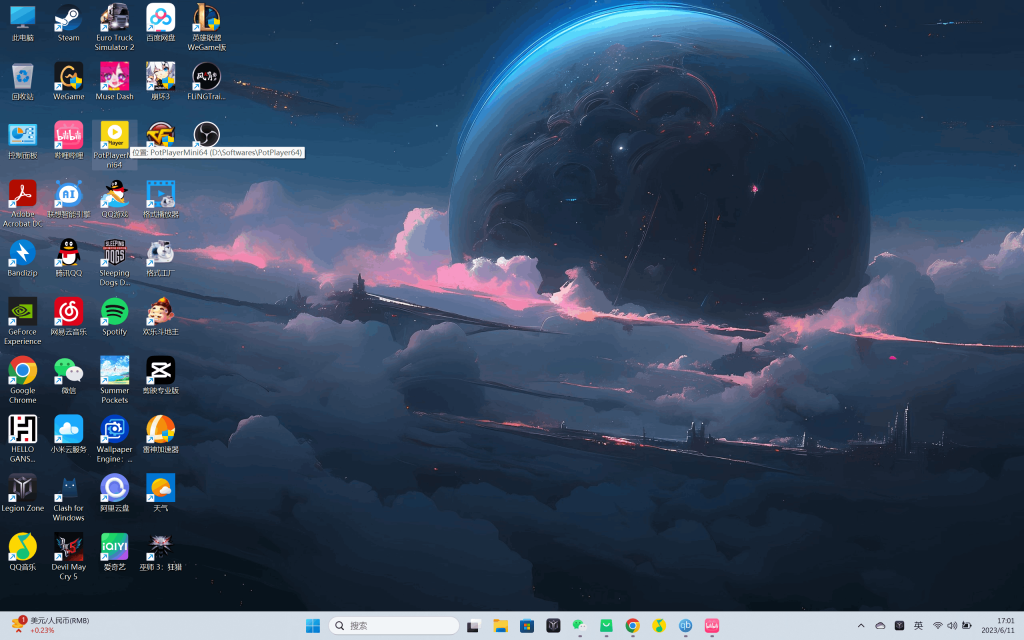The width and height of the screenshot is (1024, 640).
Task: Start Euro Truck Simulator 2
Action: 113,20
